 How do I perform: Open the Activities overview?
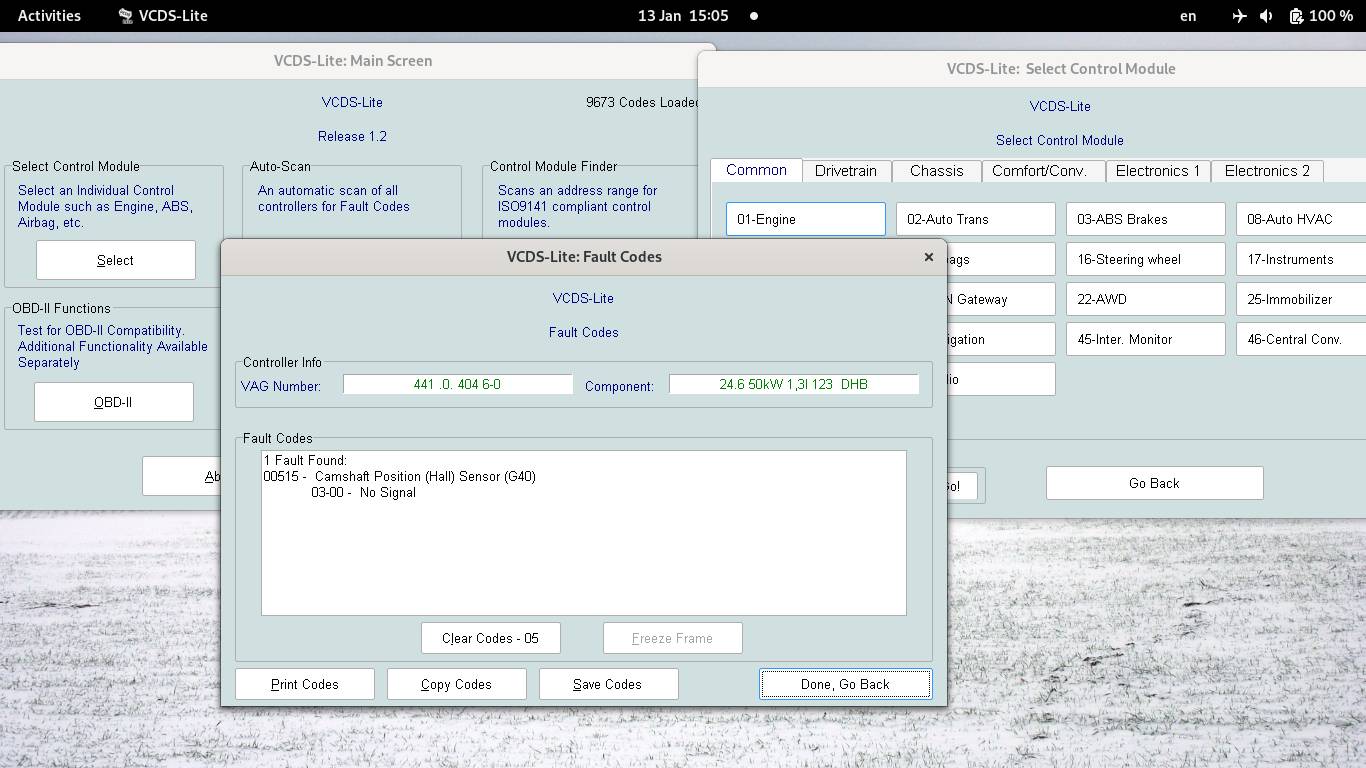click(49, 15)
